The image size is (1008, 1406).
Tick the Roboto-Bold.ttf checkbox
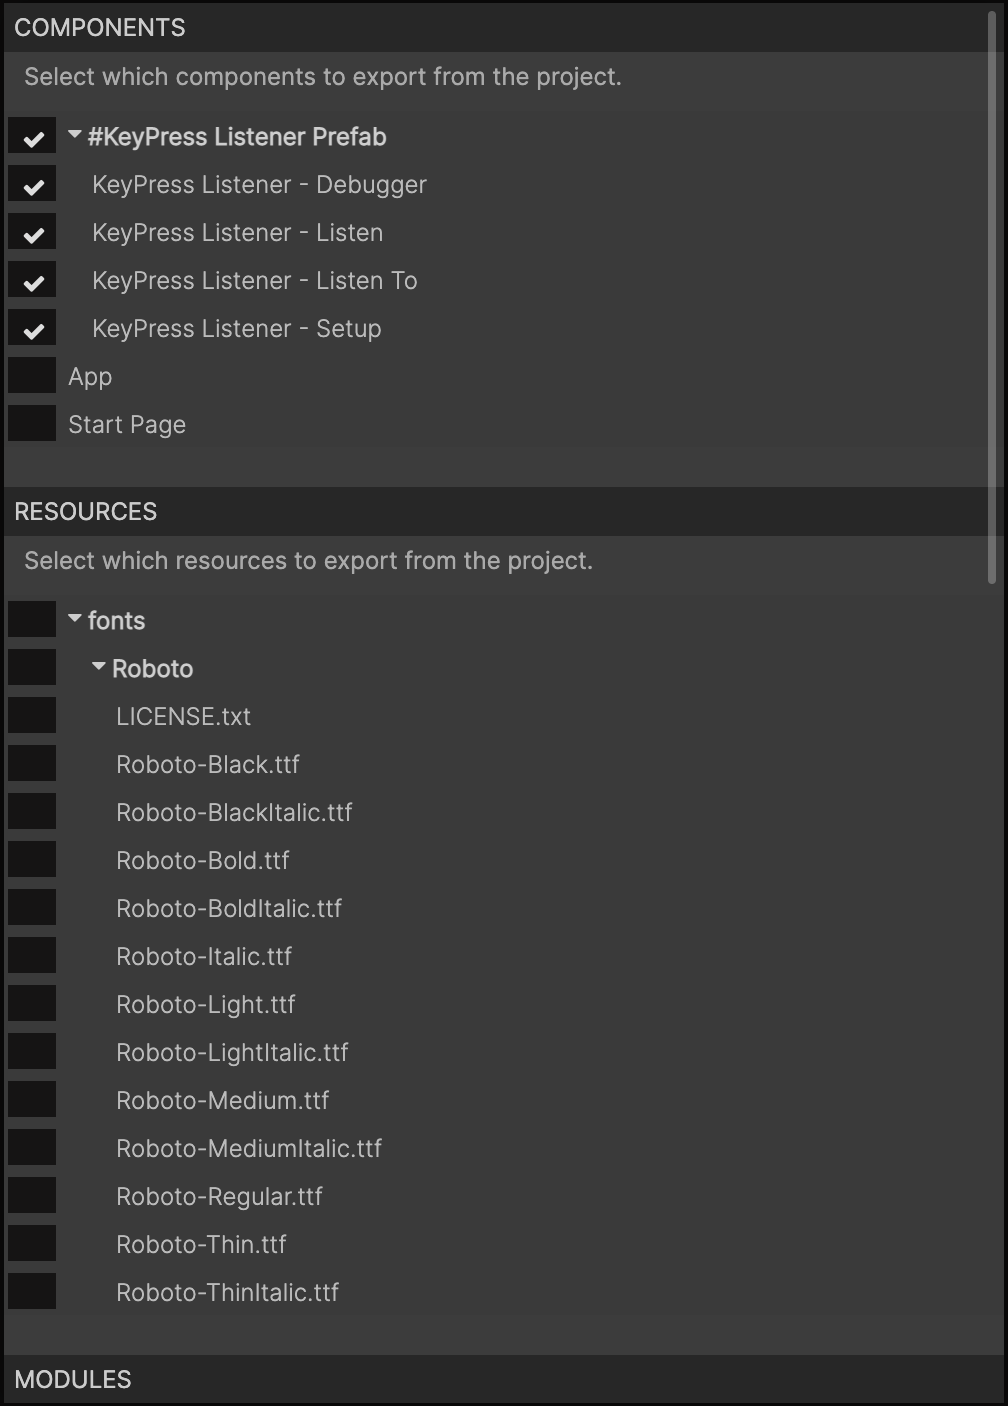point(32,860)
